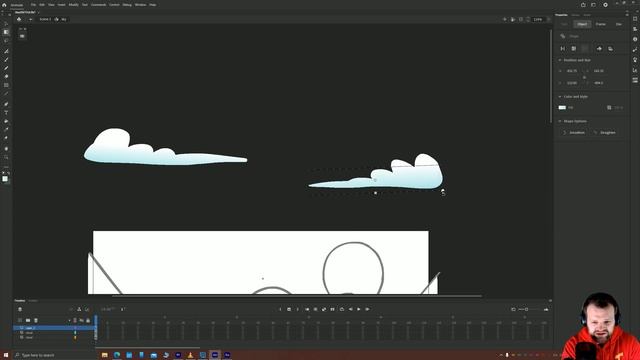640x360 pixels.
Task: Open the Windows Start menu
Action: click(6, 355)
